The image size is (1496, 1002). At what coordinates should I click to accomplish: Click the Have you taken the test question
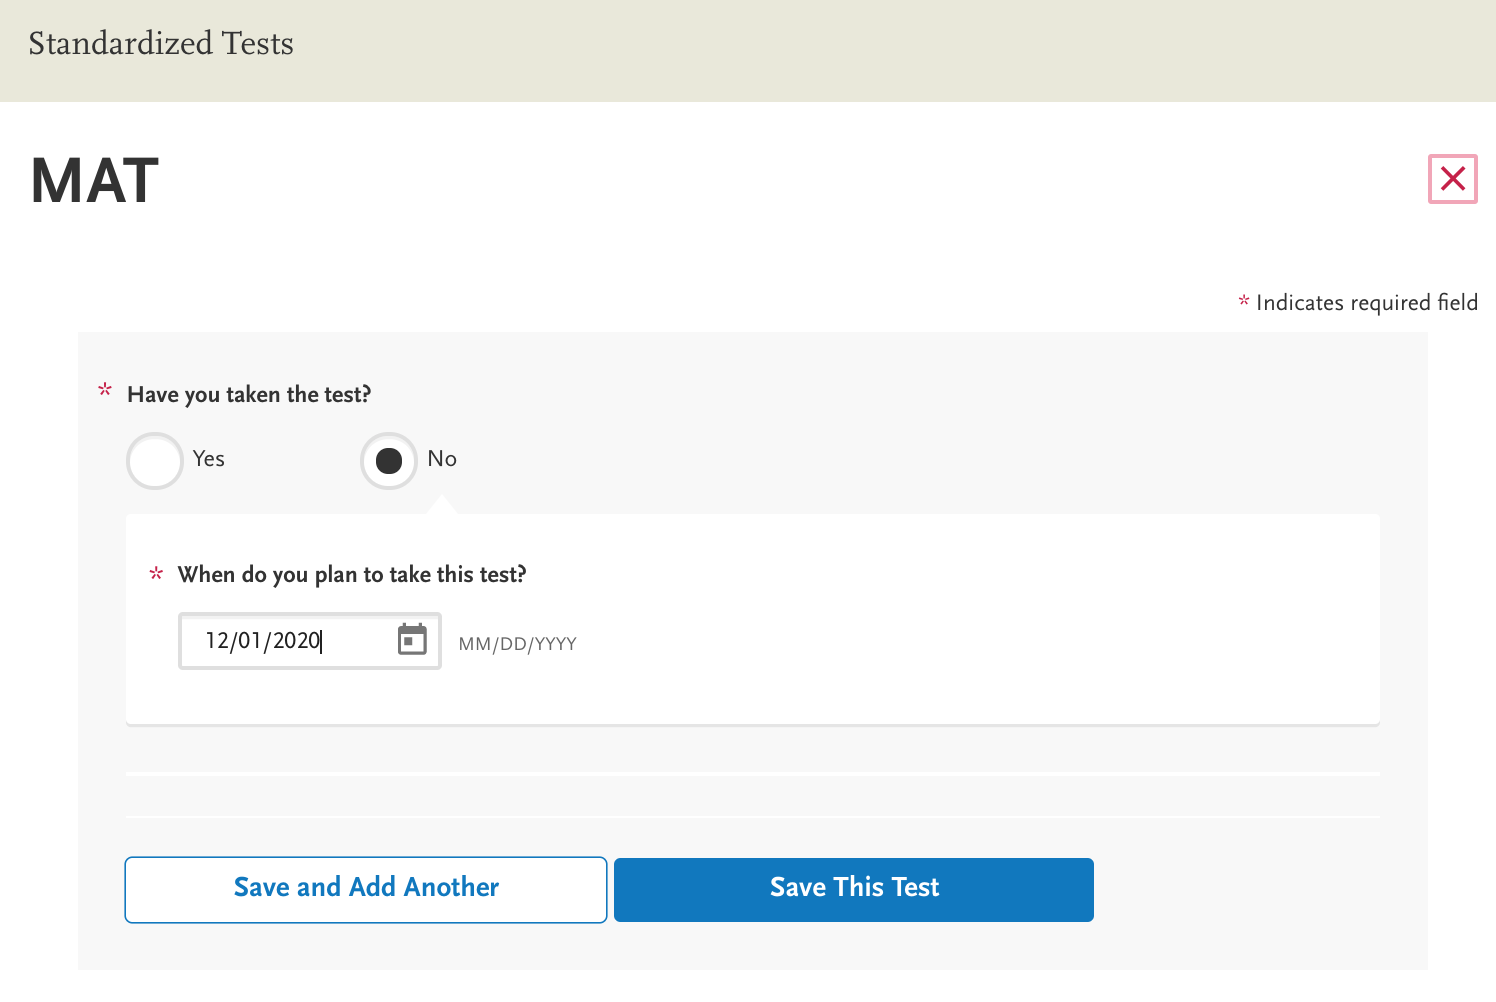(x=249, y=395)
